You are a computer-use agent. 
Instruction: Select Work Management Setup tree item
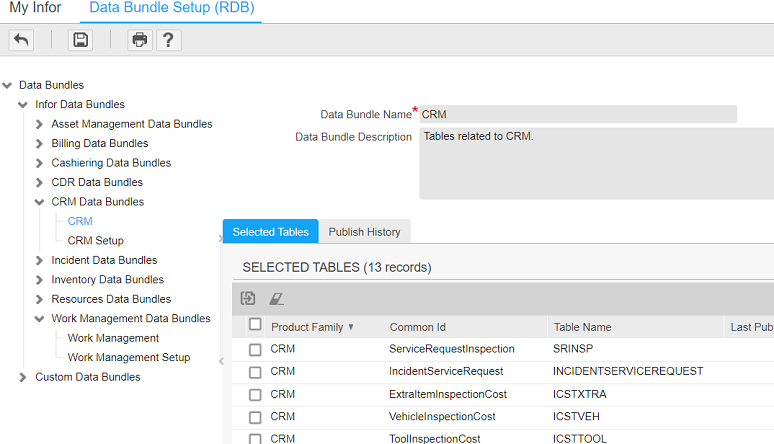pyautogui.click(x=128, y=357)
